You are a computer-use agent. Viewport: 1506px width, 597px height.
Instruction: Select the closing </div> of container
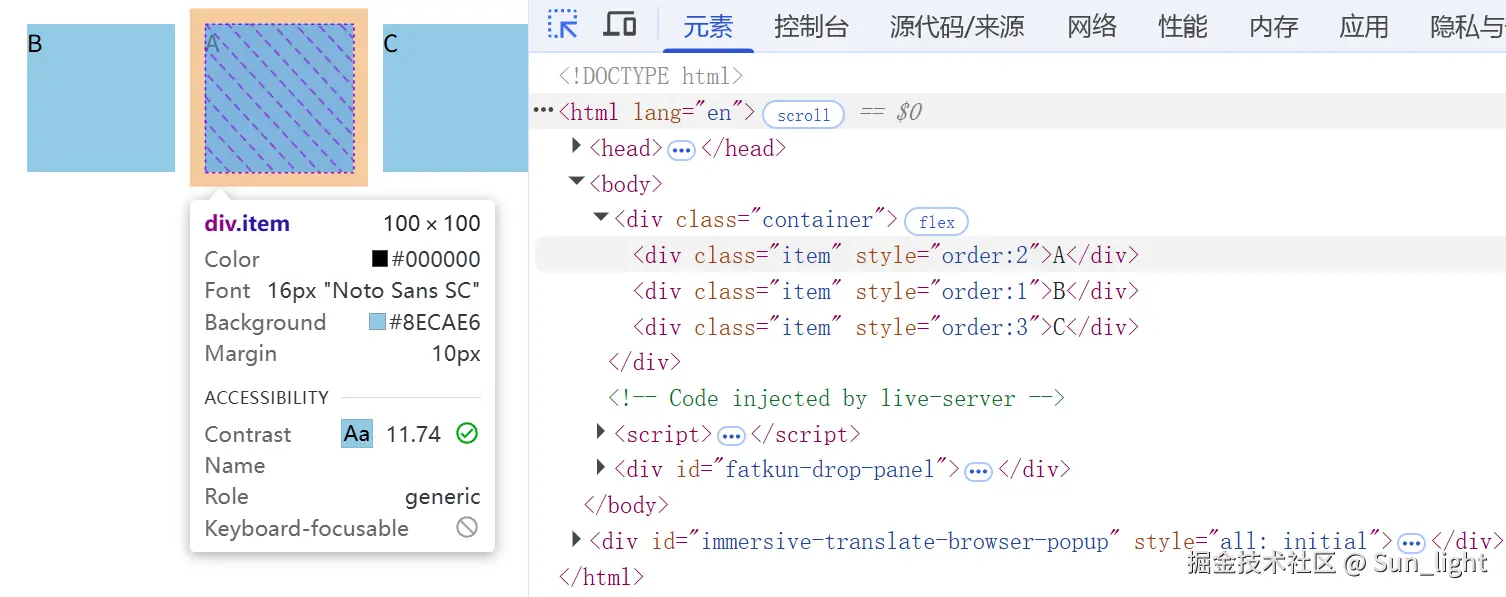[644, 362]
